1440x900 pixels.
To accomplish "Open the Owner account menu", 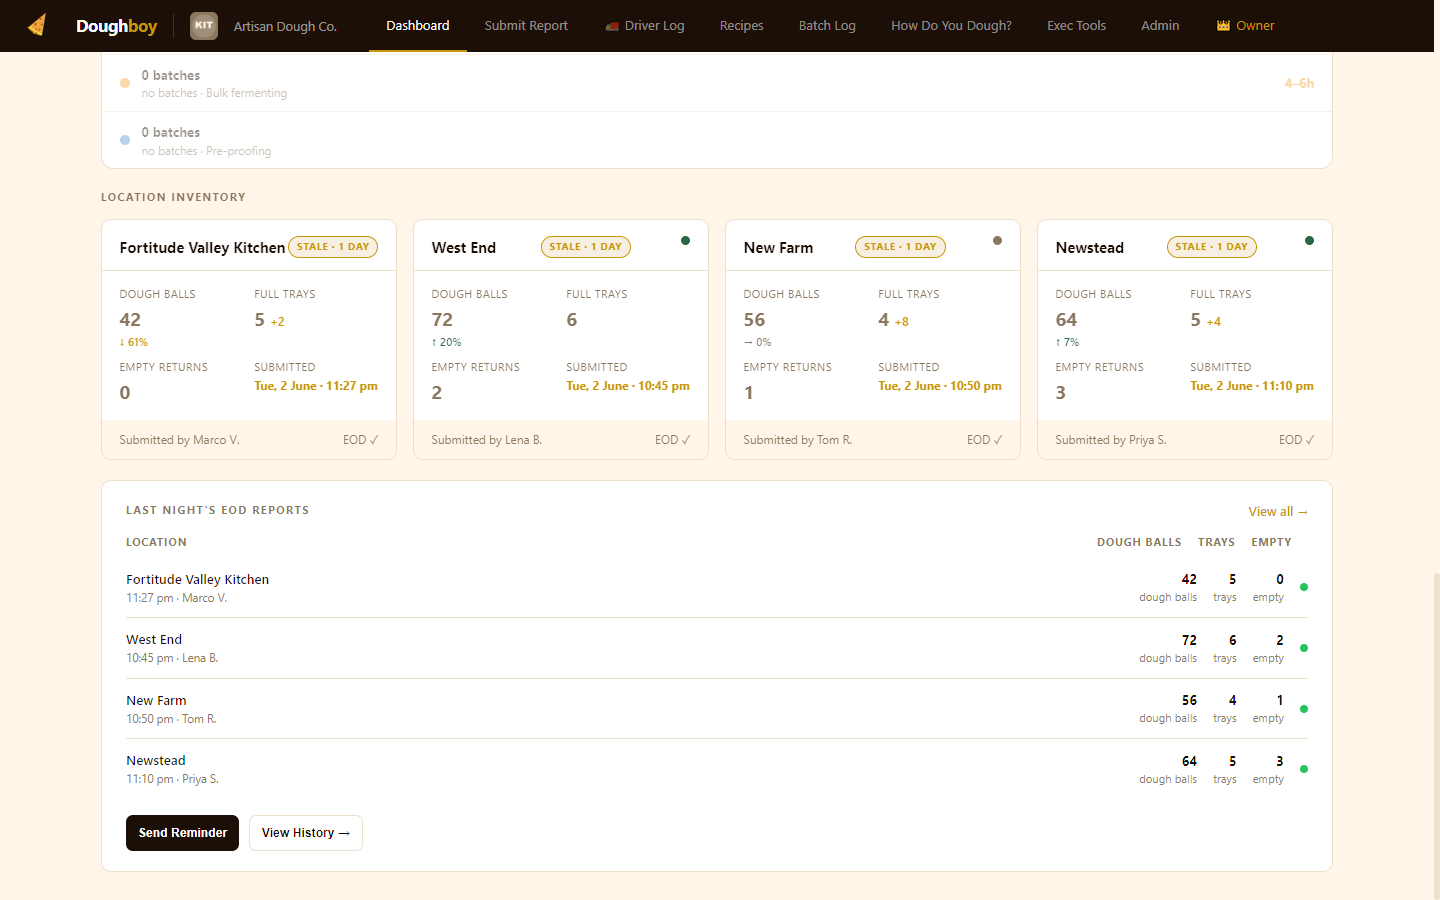I will click(x=1246, y=26).
